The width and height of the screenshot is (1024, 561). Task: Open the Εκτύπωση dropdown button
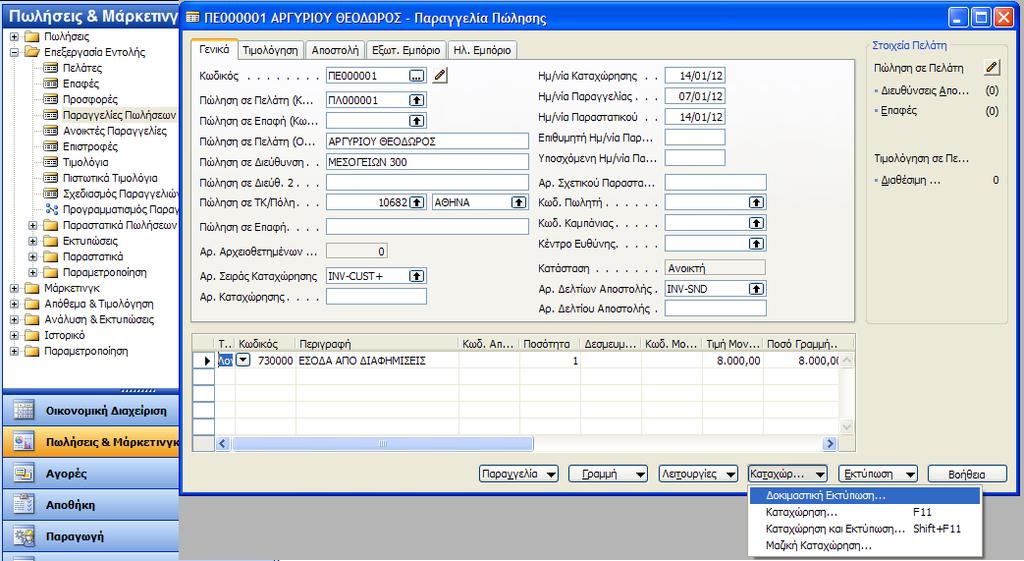pyautogui.click(x=878, y=474)
